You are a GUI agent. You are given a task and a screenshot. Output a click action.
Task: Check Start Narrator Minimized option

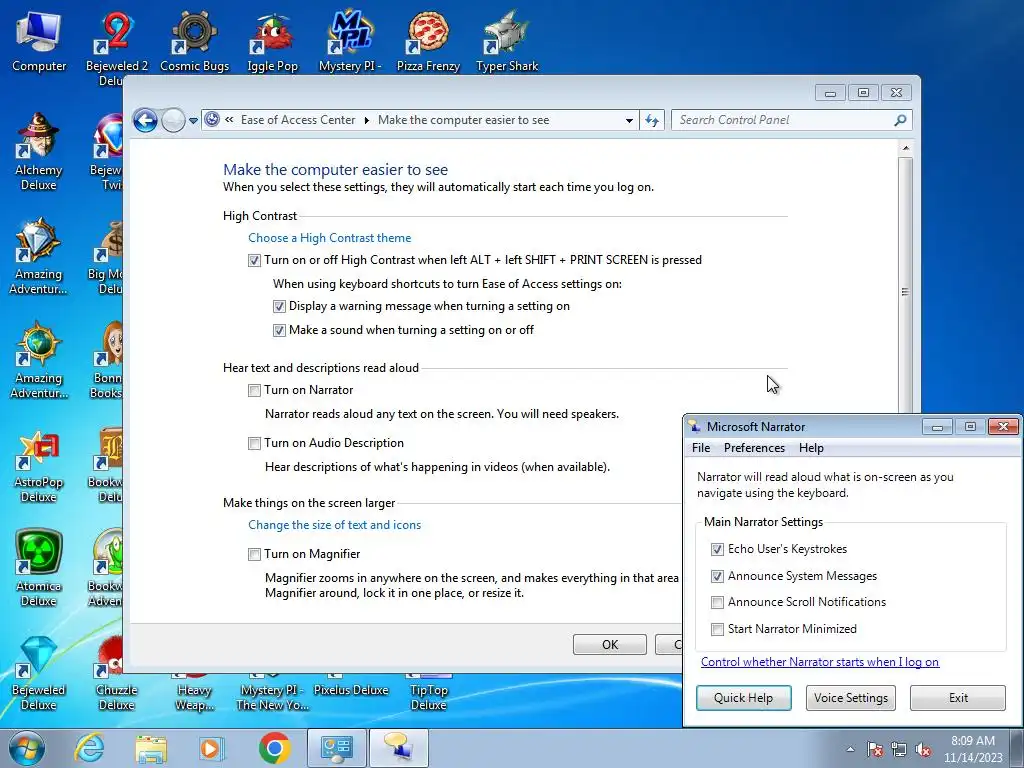pyautogui.click(x=717, y=629)
